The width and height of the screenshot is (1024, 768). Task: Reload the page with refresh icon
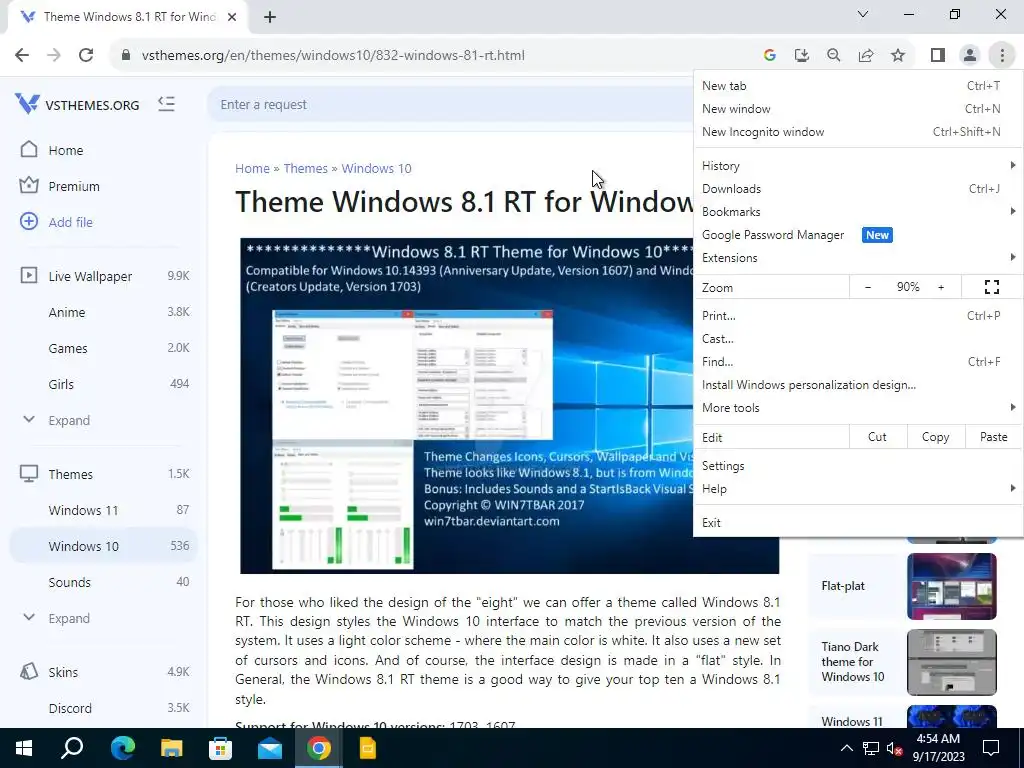point(86,56)
